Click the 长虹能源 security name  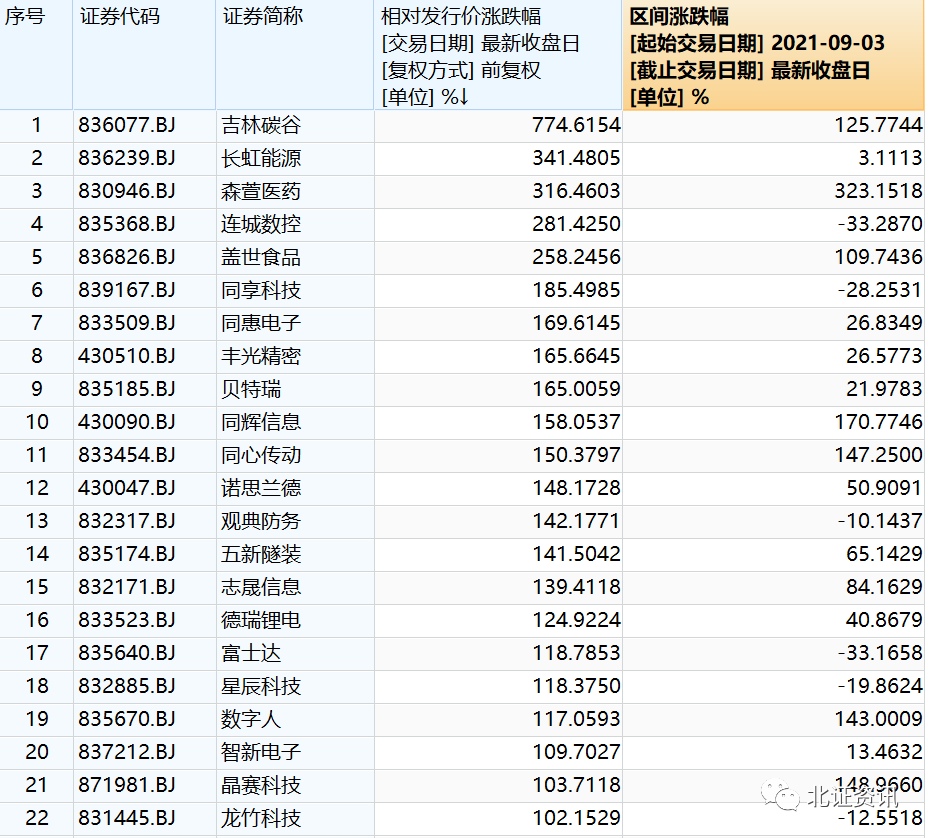[261, 158]
